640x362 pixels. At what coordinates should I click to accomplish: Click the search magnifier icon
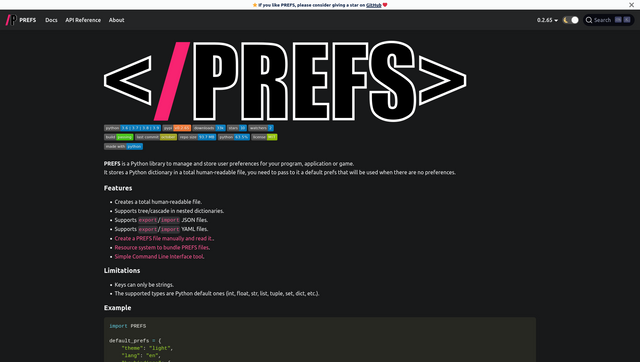pos(589,20)
